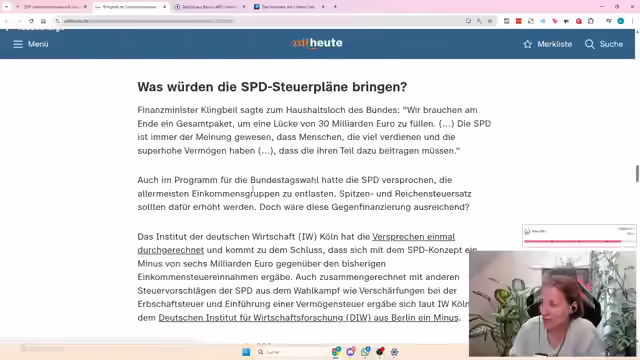Switch to the third browser tab
640x360 pixels.
tap(209, 7)
